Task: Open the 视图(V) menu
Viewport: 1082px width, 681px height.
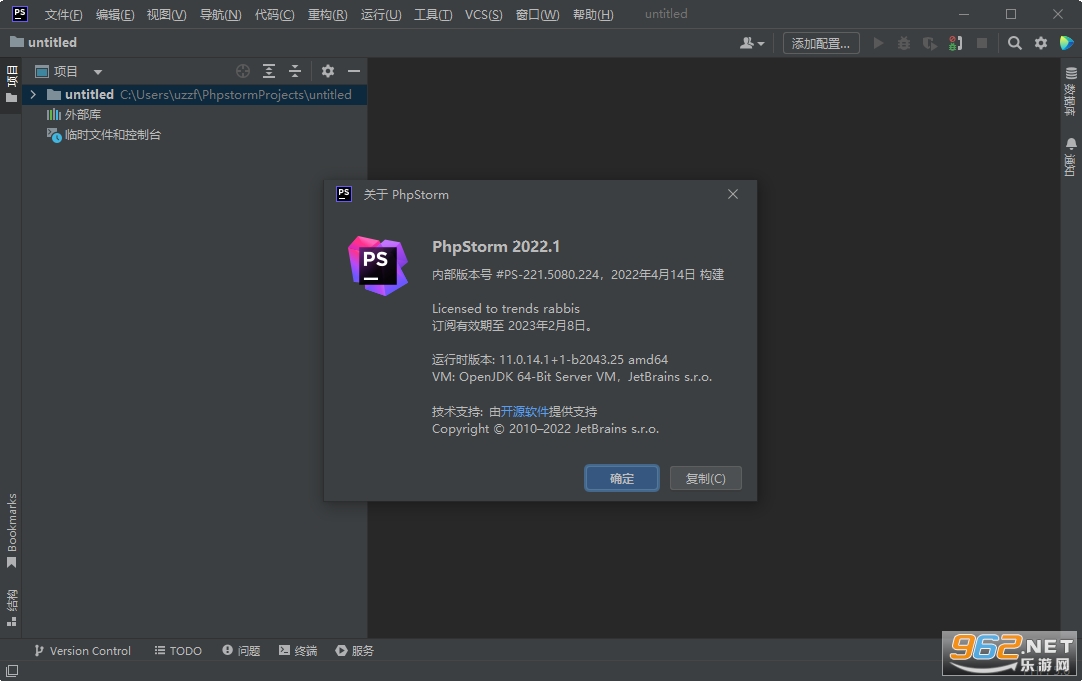Action: click(x=166, y=14)
